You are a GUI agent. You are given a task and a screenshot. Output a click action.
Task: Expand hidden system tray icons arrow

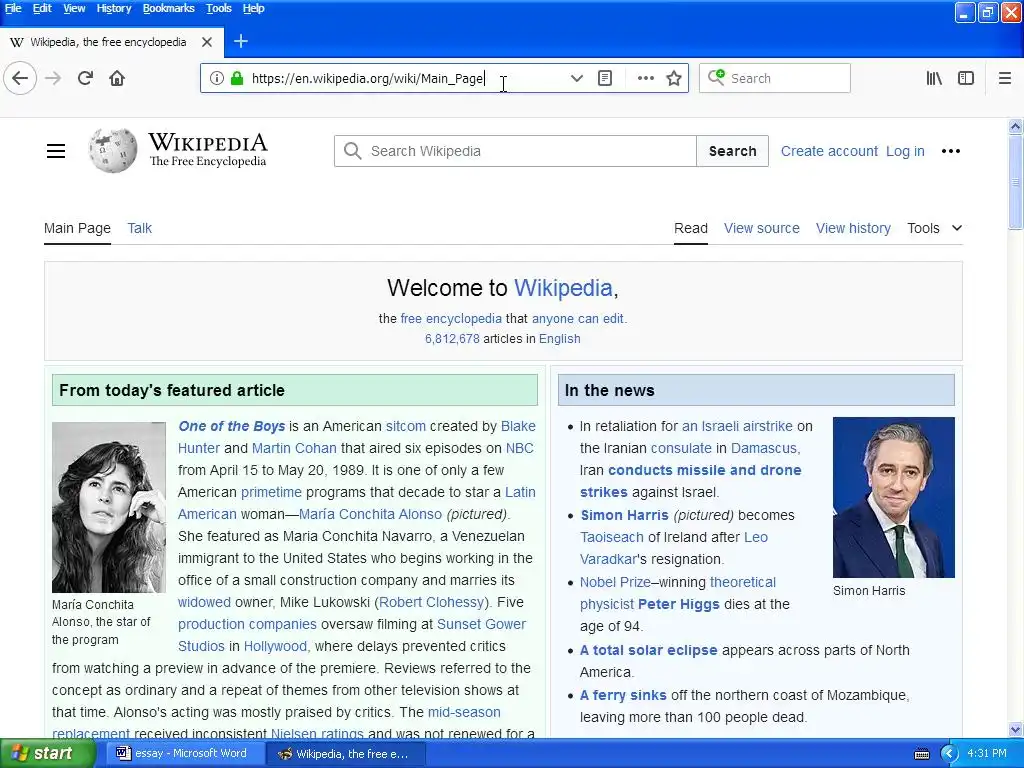click(949, 754)
